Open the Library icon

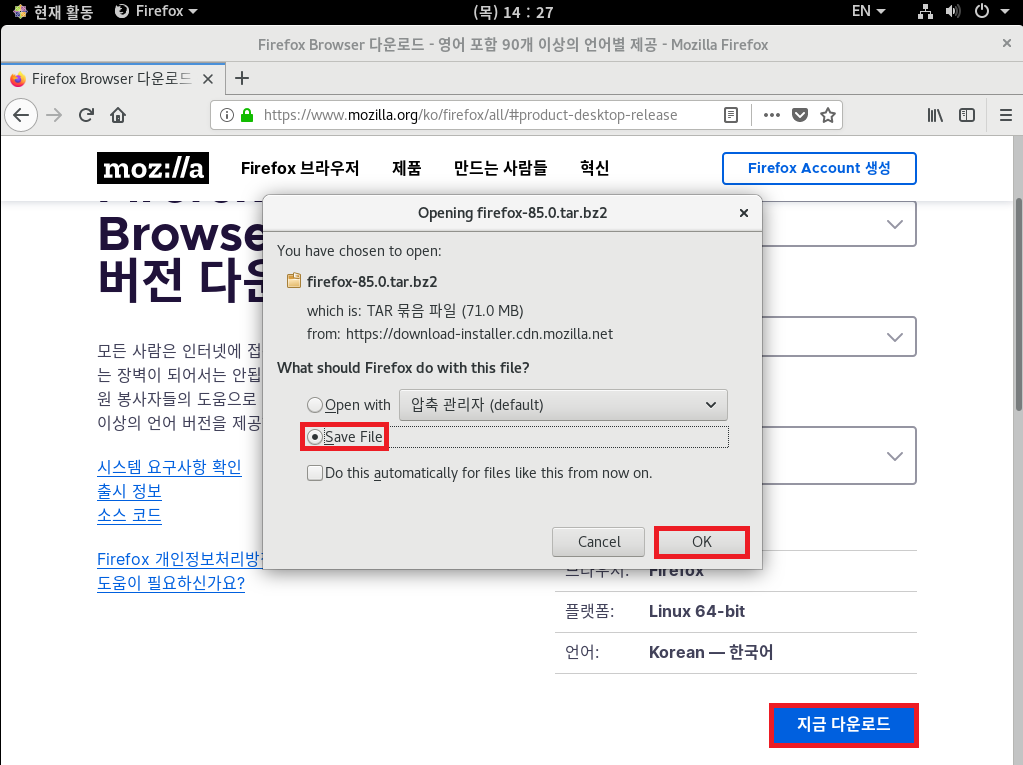[x=935, y=115]
